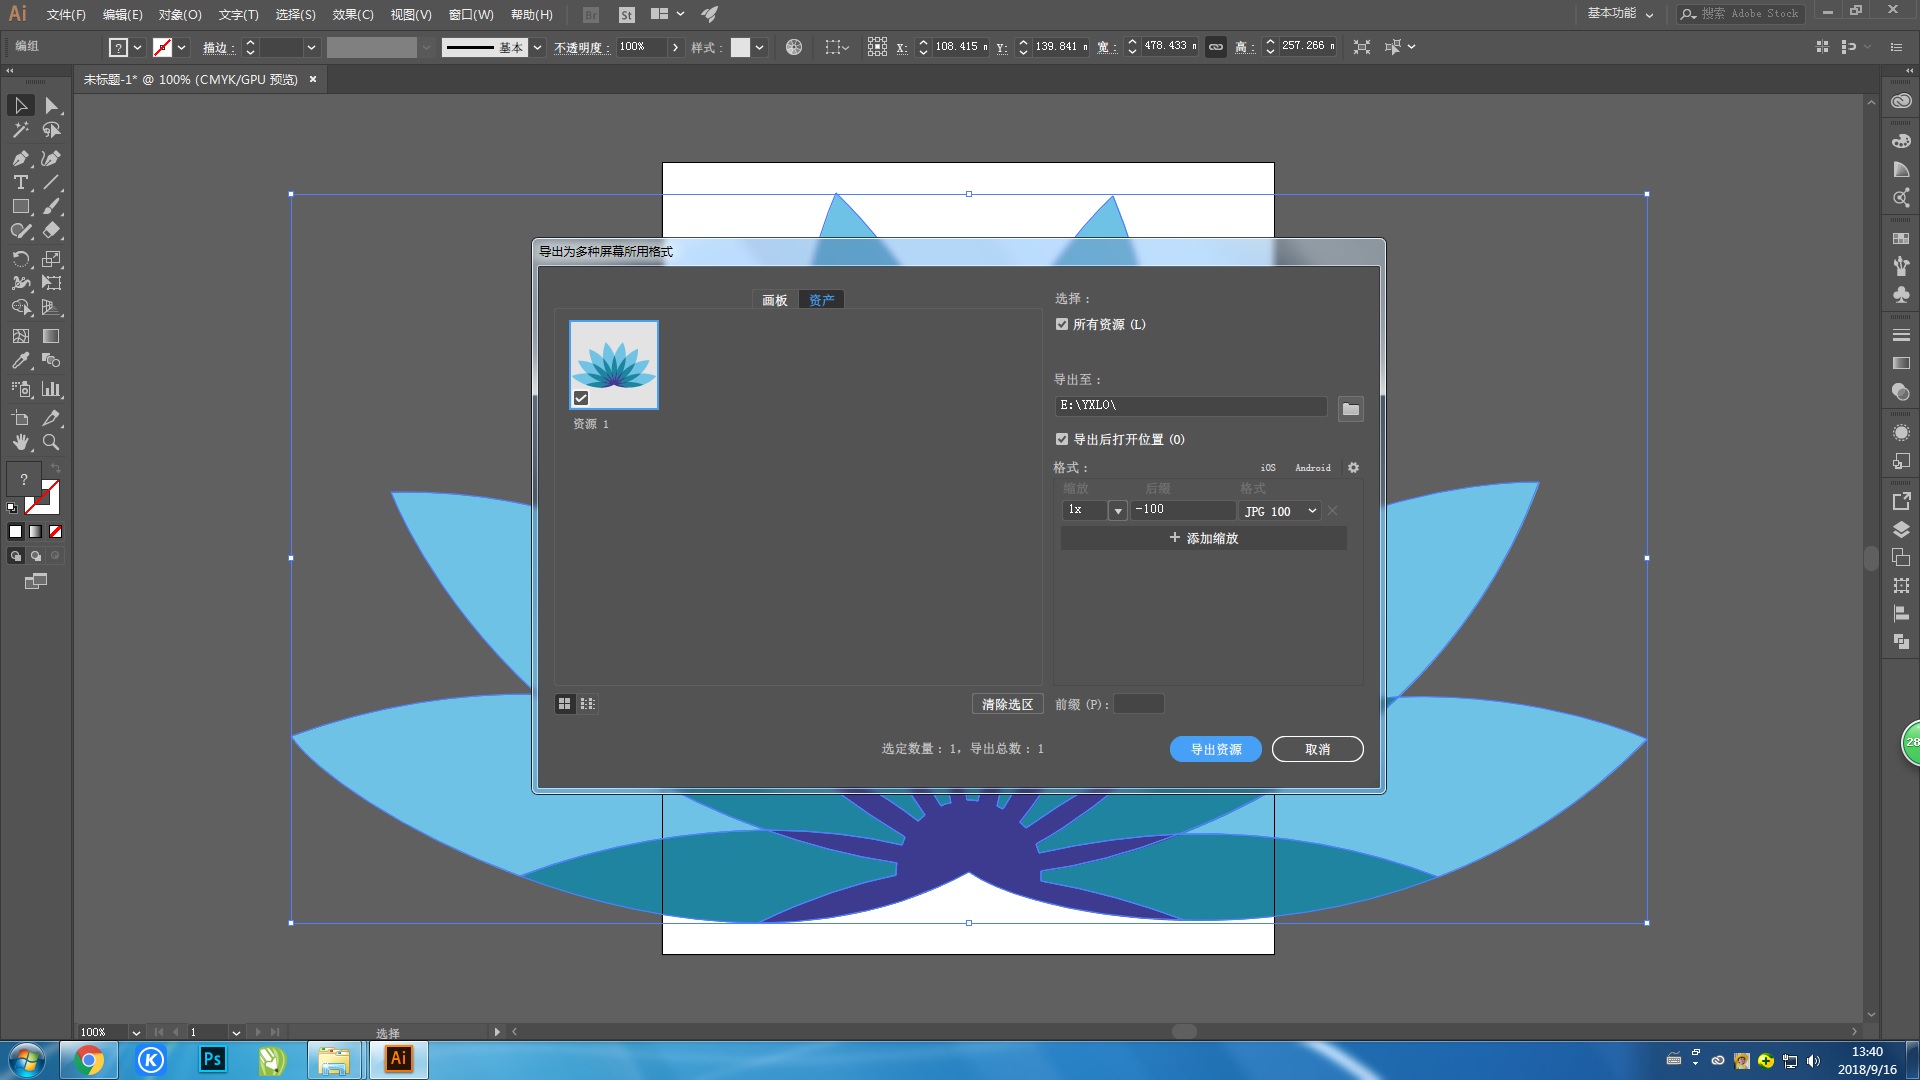Select the Scale tool
Image resolution: width=1920 pixels, height=1080 pixels.
point(52,259)
